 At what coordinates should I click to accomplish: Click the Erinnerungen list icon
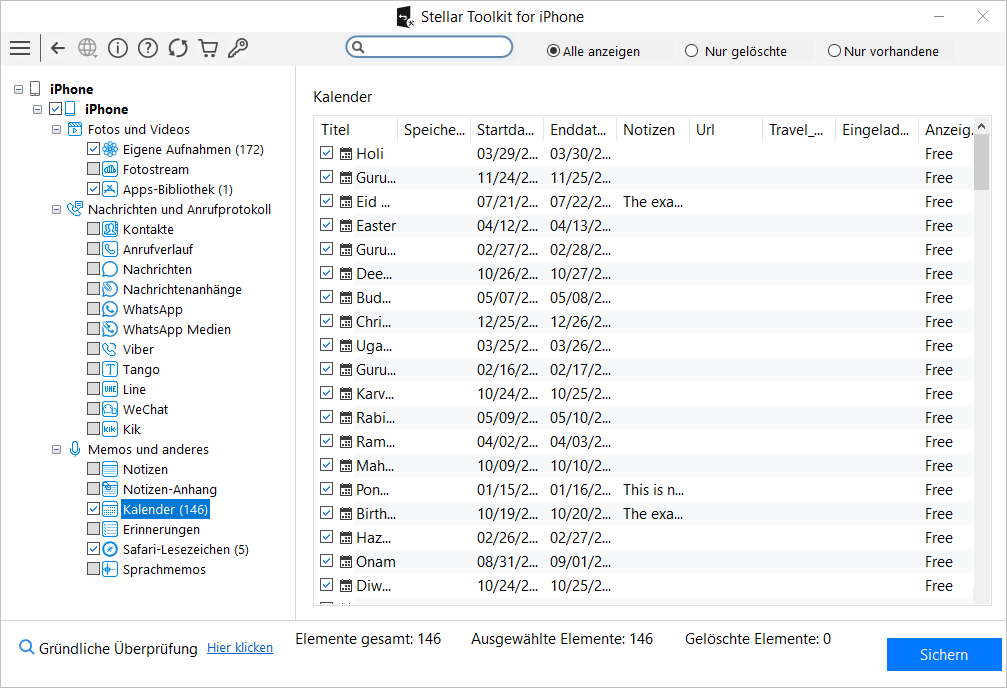[x=110, y=529]
